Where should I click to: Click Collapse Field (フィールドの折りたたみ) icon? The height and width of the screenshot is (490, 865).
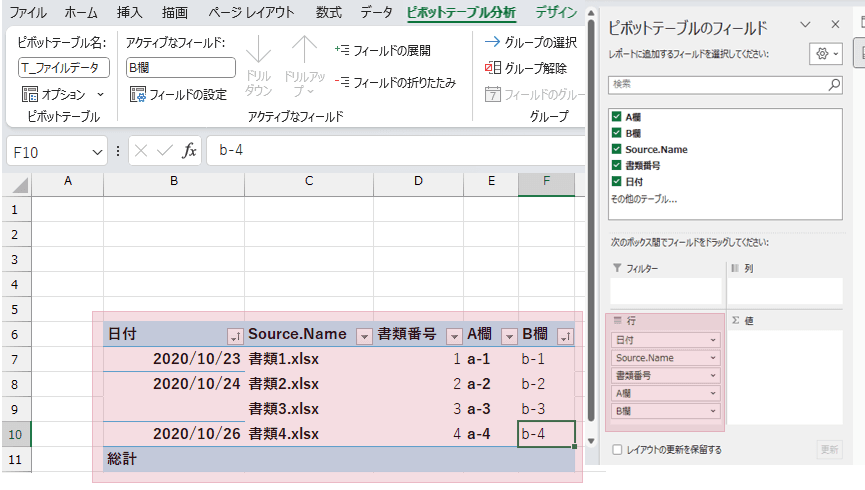(x=342, y=83)
